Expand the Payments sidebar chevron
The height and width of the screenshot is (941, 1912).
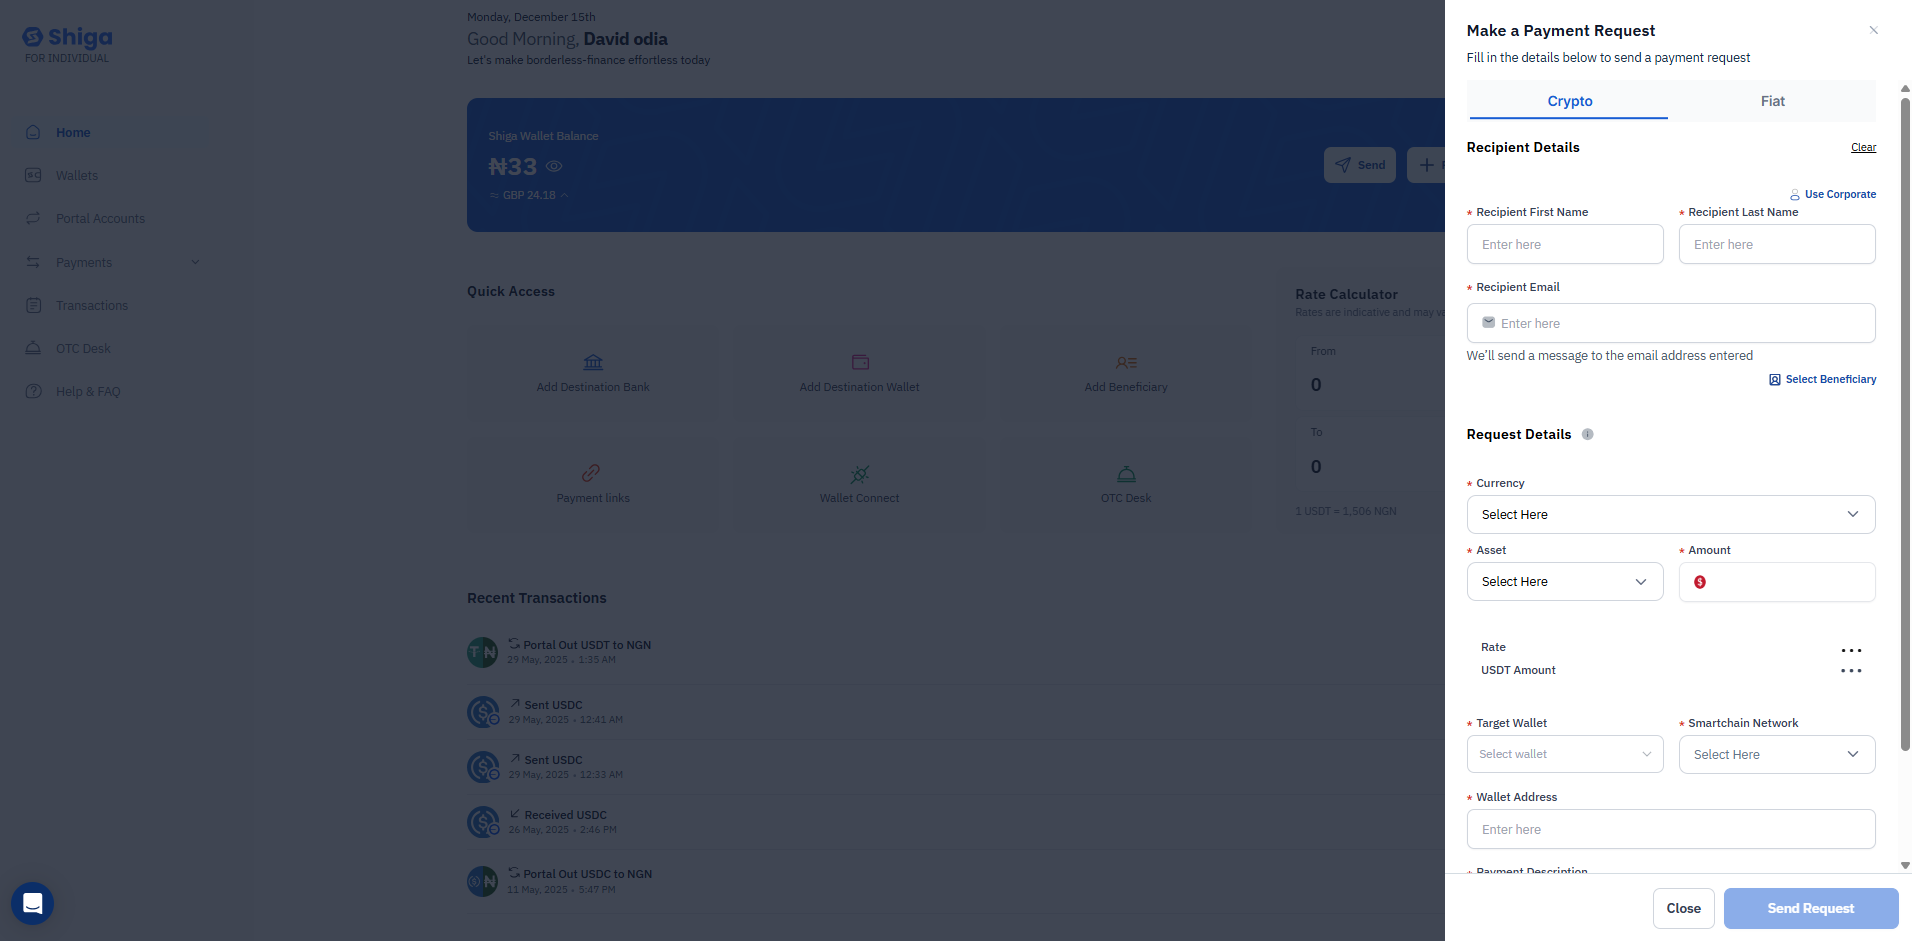point(195,262)
